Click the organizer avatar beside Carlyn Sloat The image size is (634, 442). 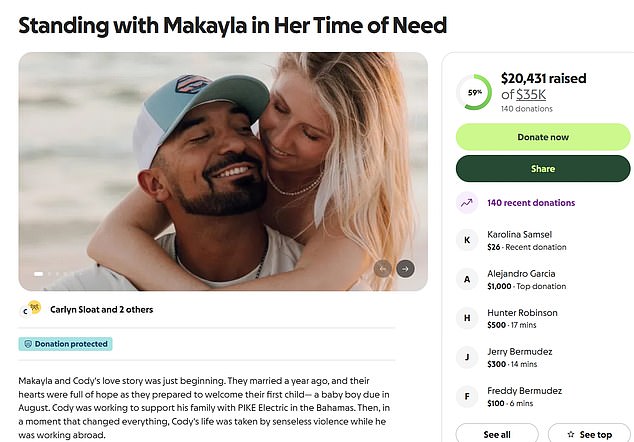coord(32,310)
